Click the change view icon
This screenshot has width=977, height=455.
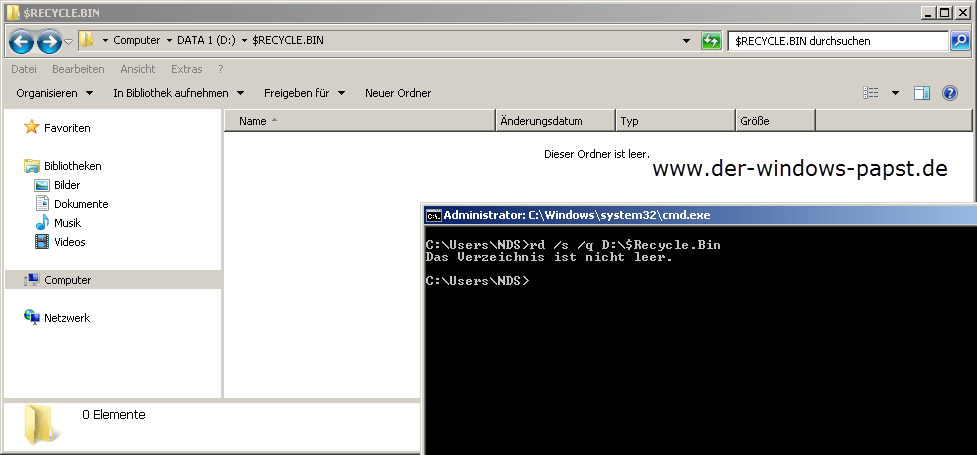pos(871,93)
